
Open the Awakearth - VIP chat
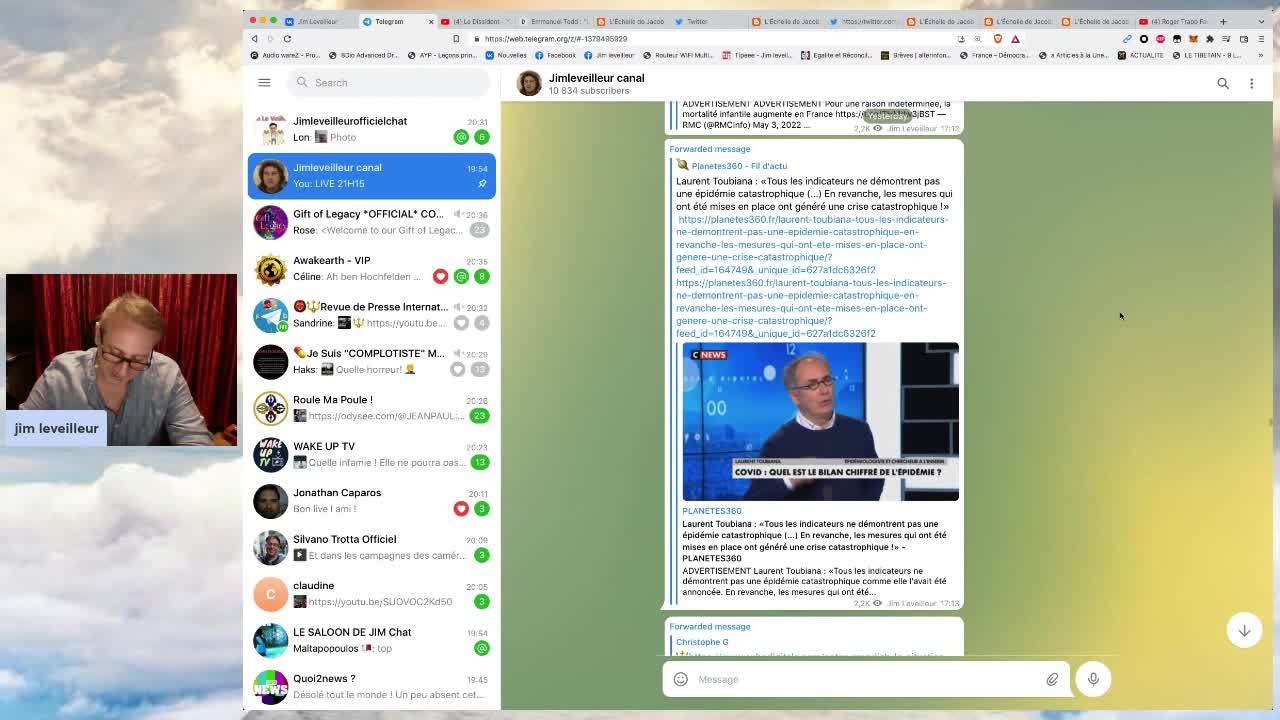(x=371, y=268)
